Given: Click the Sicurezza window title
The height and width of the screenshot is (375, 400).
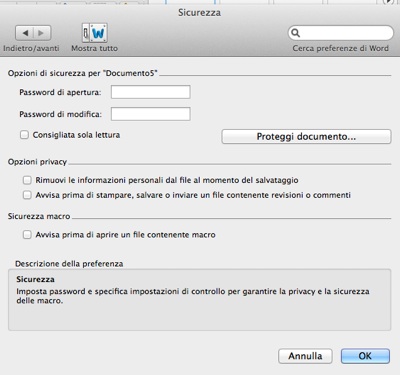Looking at the screenshot, I should click(199, 13).
